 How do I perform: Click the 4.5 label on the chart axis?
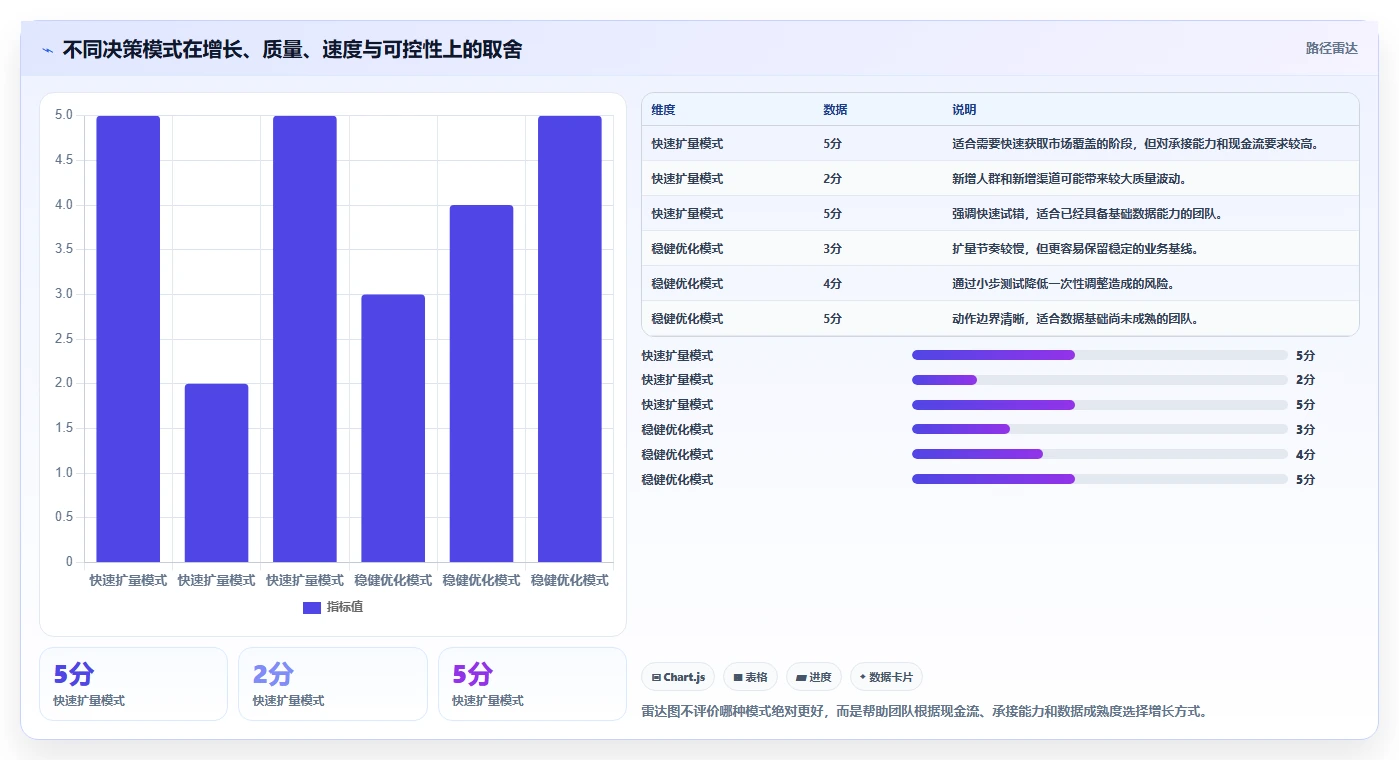click(x=63, y=160)
